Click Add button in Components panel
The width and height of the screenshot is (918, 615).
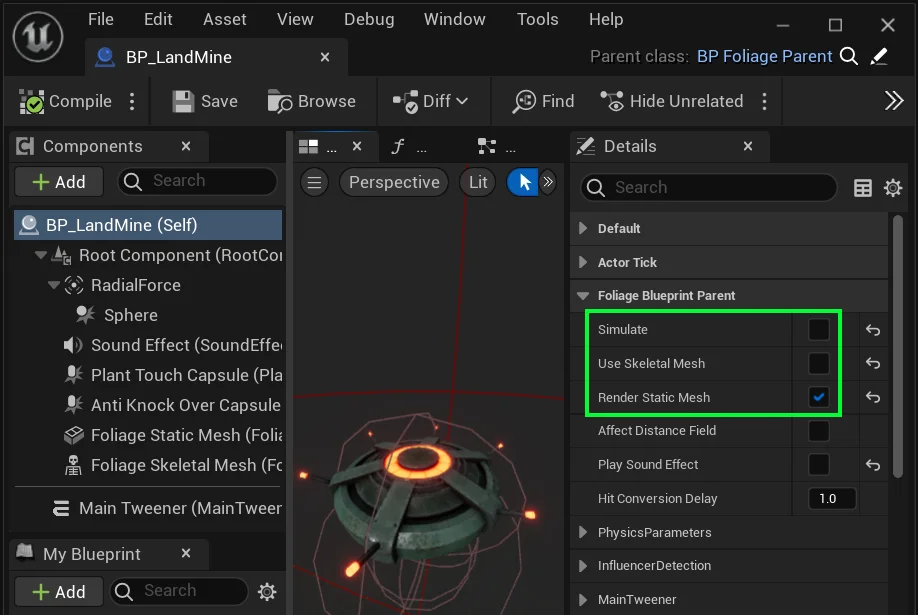(59, 182)
